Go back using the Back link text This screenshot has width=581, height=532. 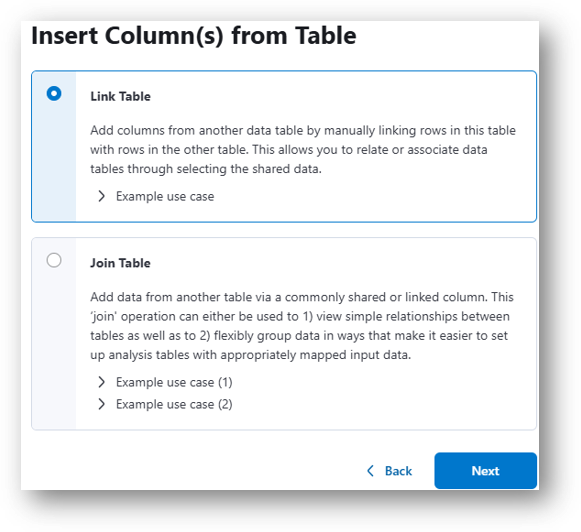point(398,471)
